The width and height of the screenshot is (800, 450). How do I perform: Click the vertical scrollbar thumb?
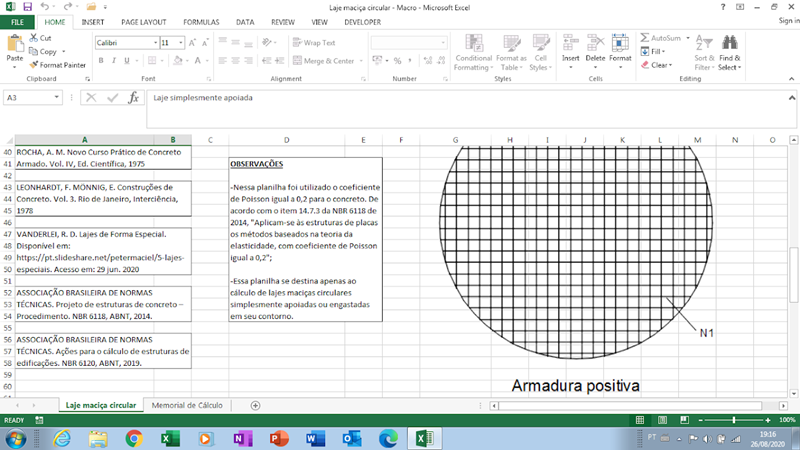793,275
